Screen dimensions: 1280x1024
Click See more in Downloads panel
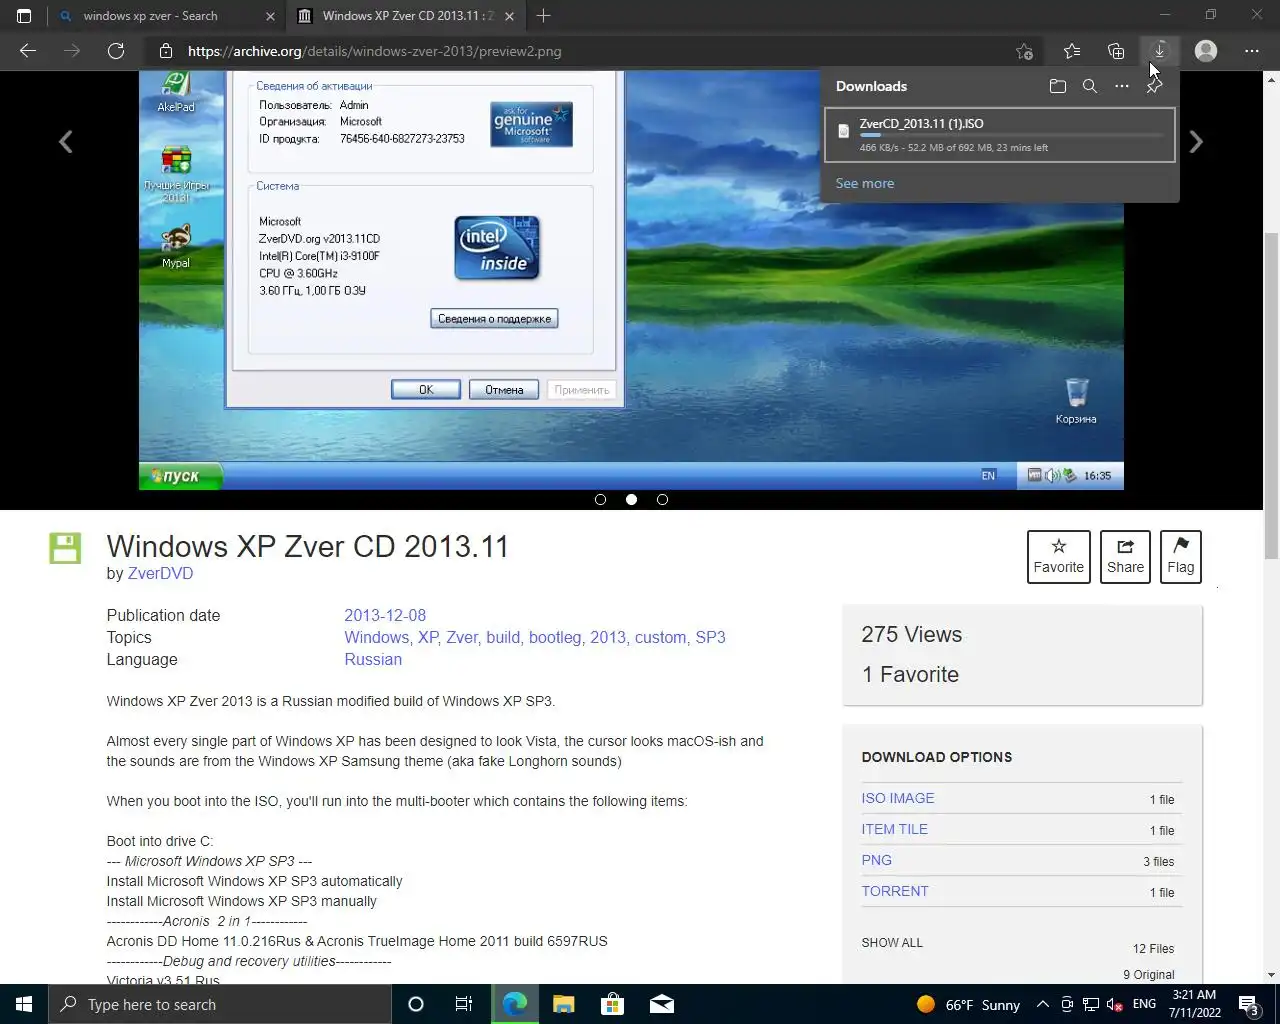(x=865, y=183)
